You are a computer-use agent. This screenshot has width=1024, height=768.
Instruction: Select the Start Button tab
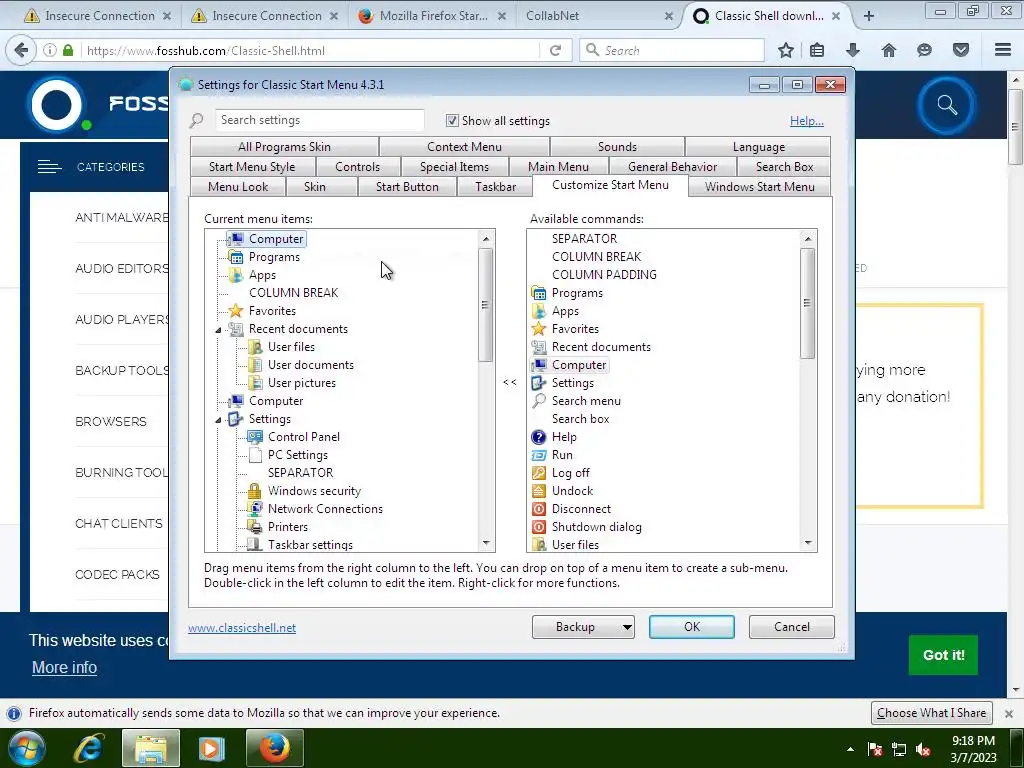pyautogui.click(x=407, y=187)
